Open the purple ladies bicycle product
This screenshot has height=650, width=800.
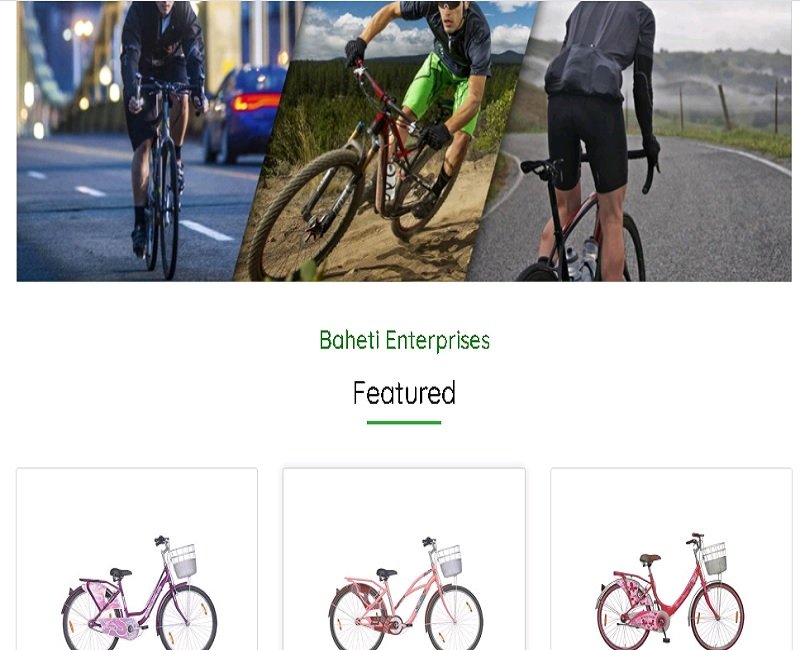137,559
